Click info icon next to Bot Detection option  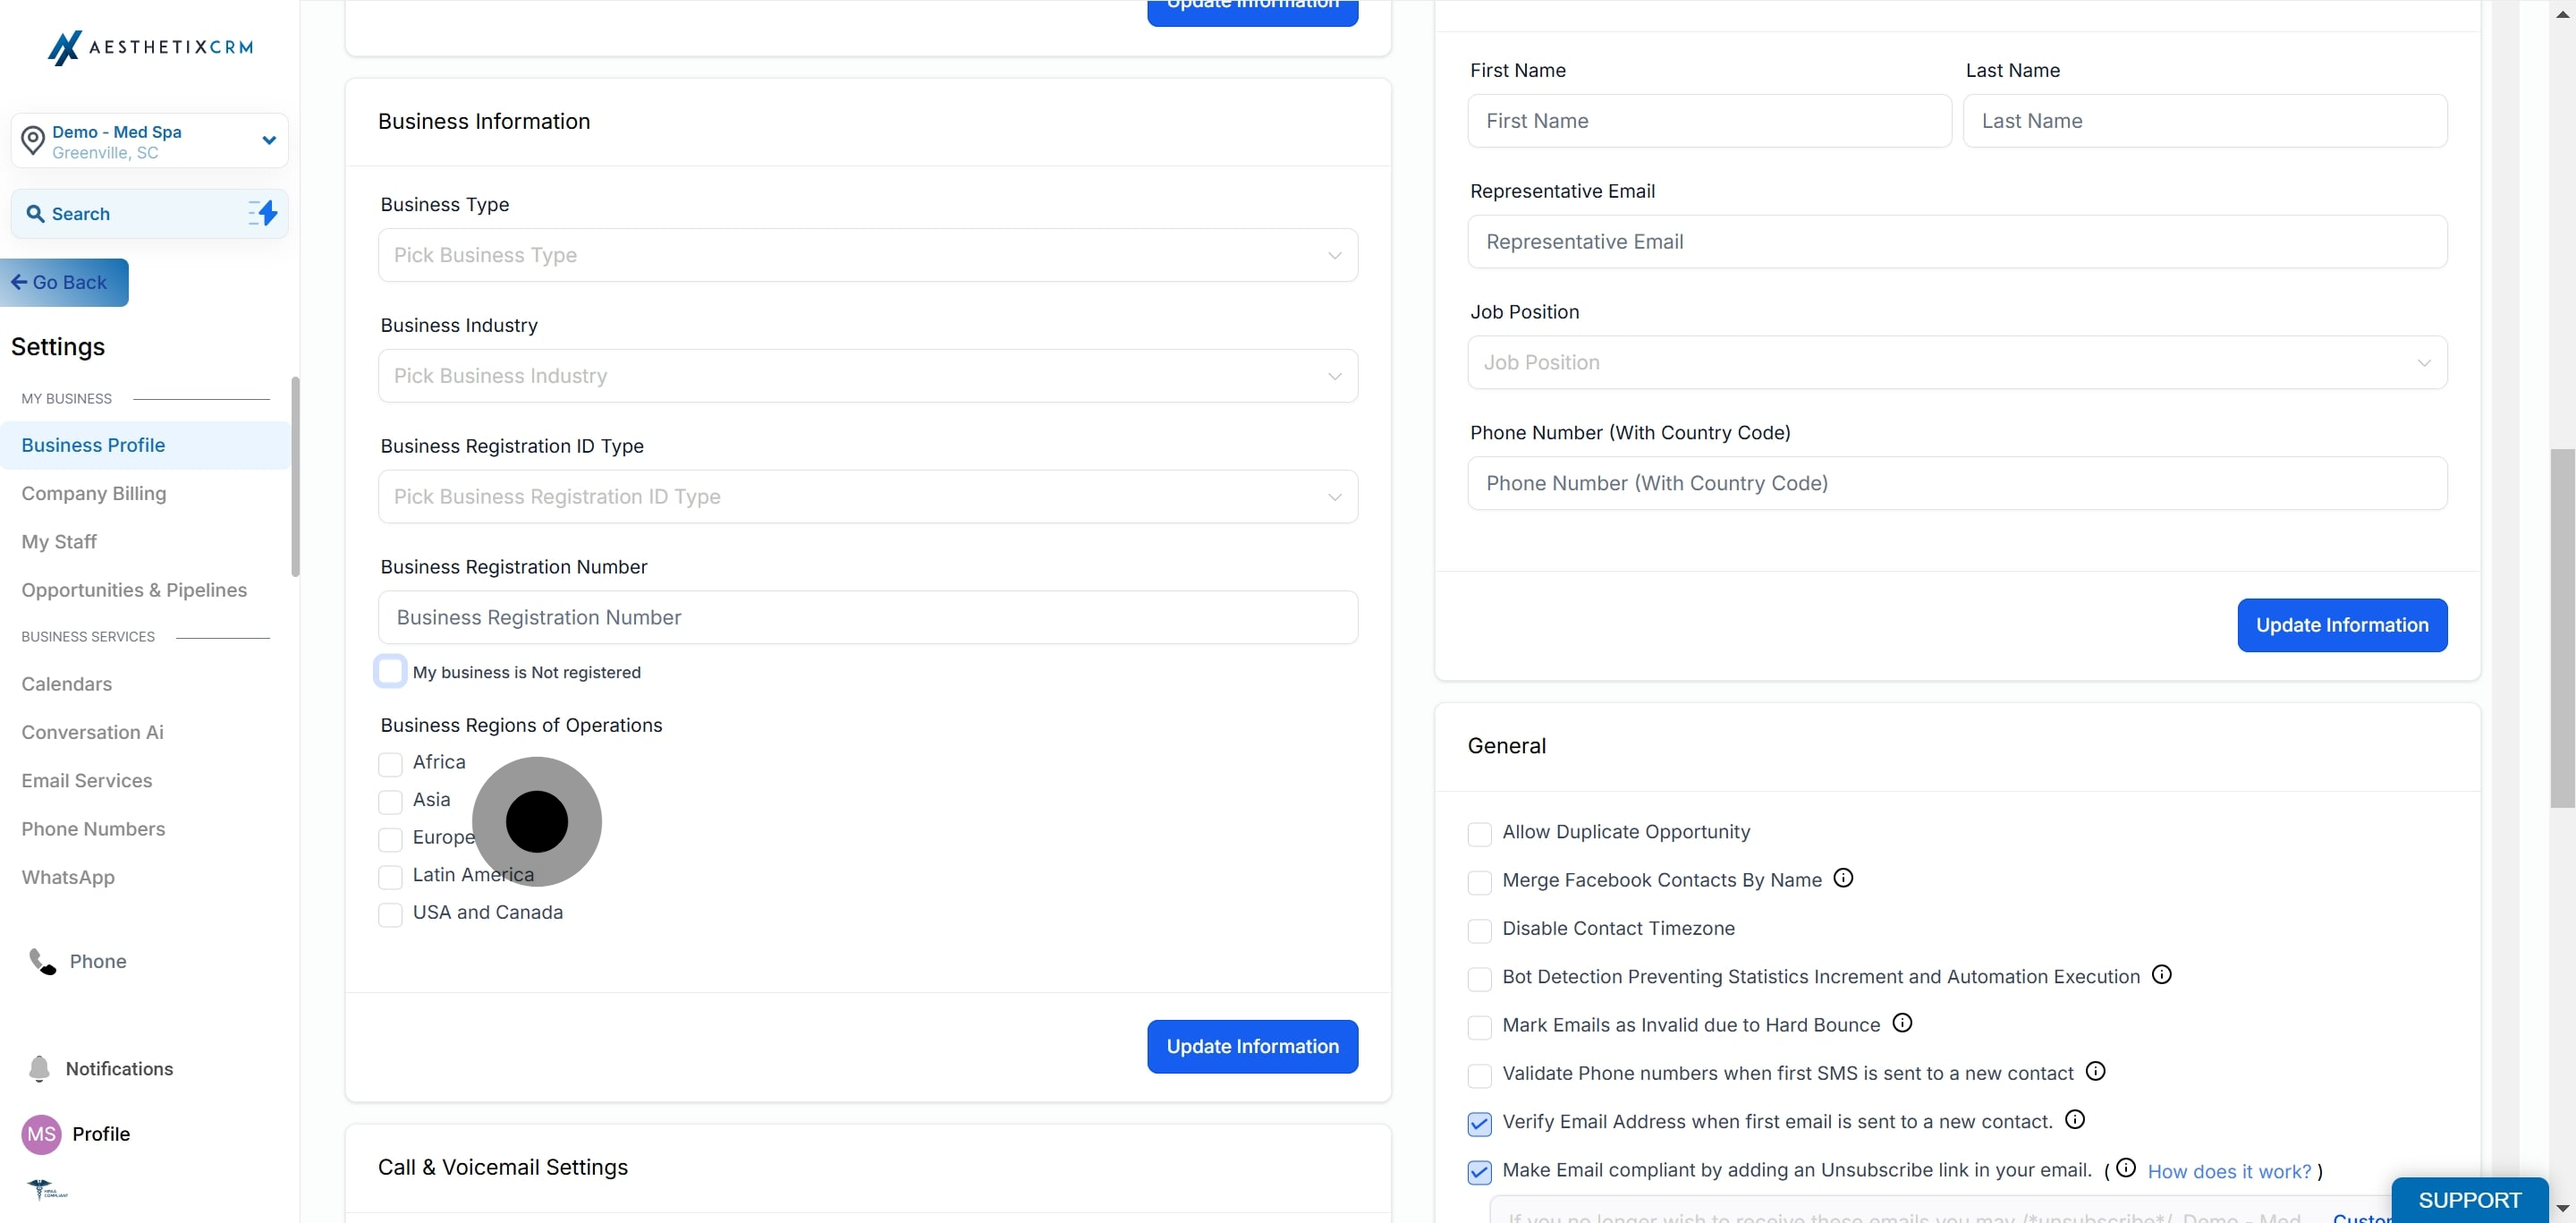click(2161, 974)
